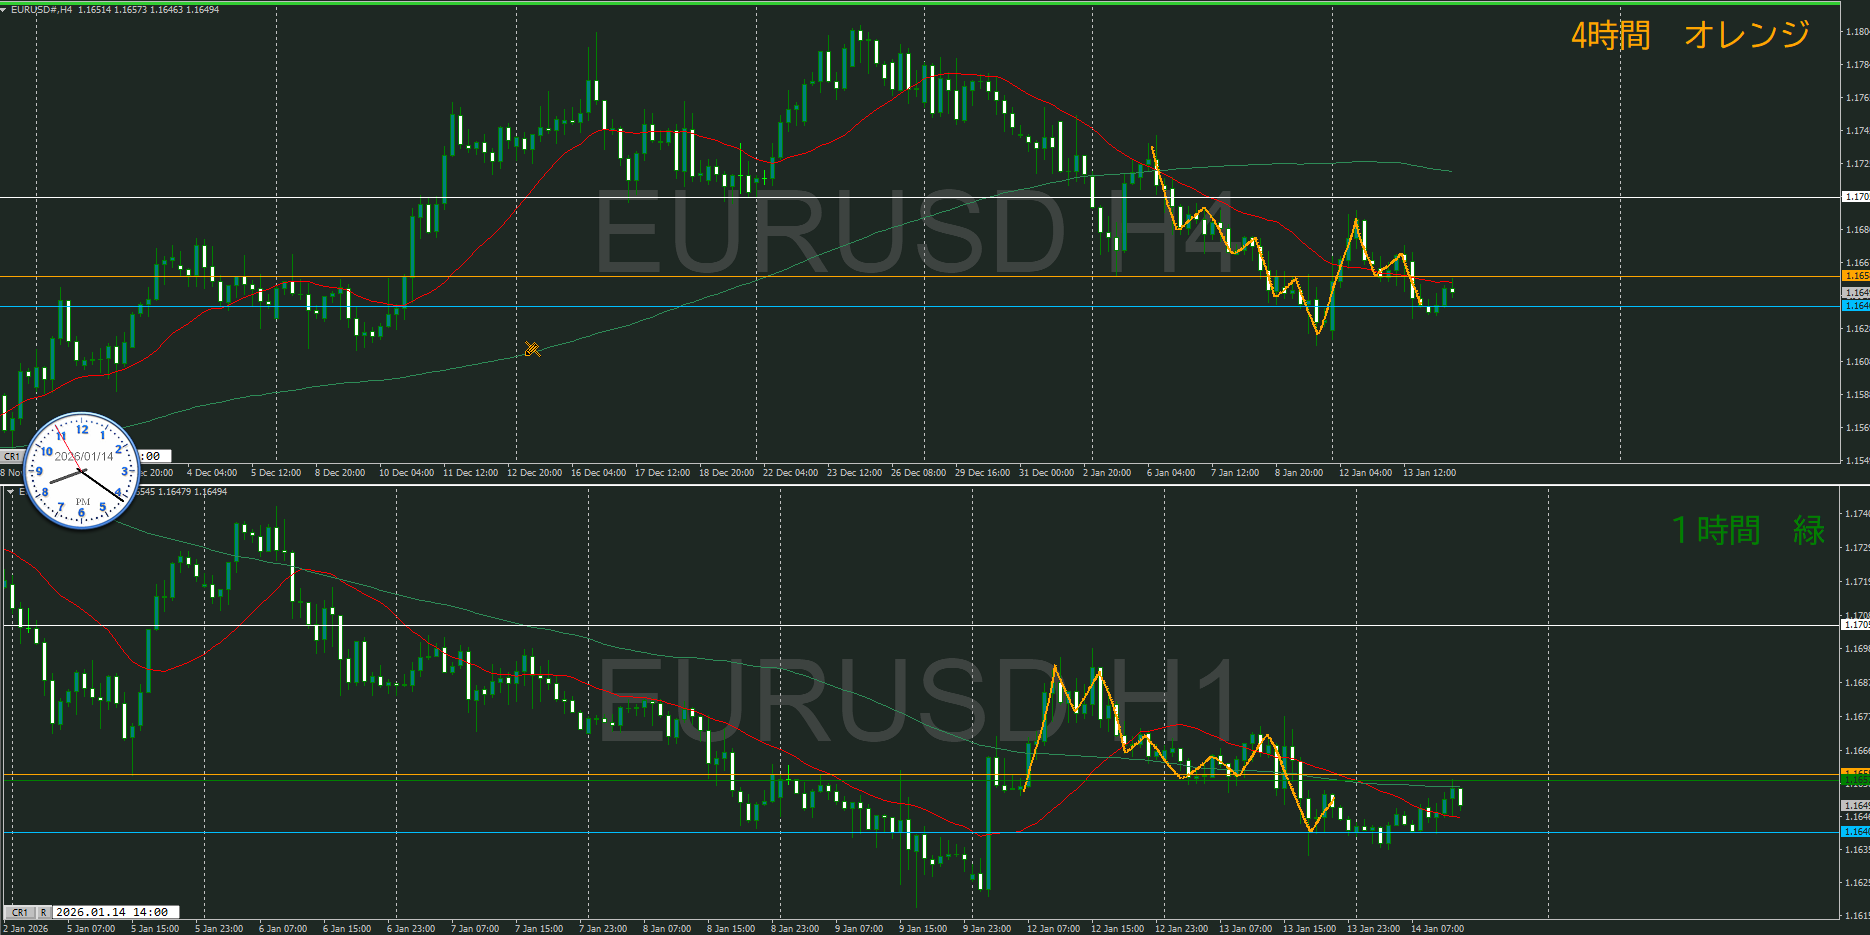1870x935 pixels.
Task: Click the divider between H4 and H1 charts
Action: tap(920, 484)
